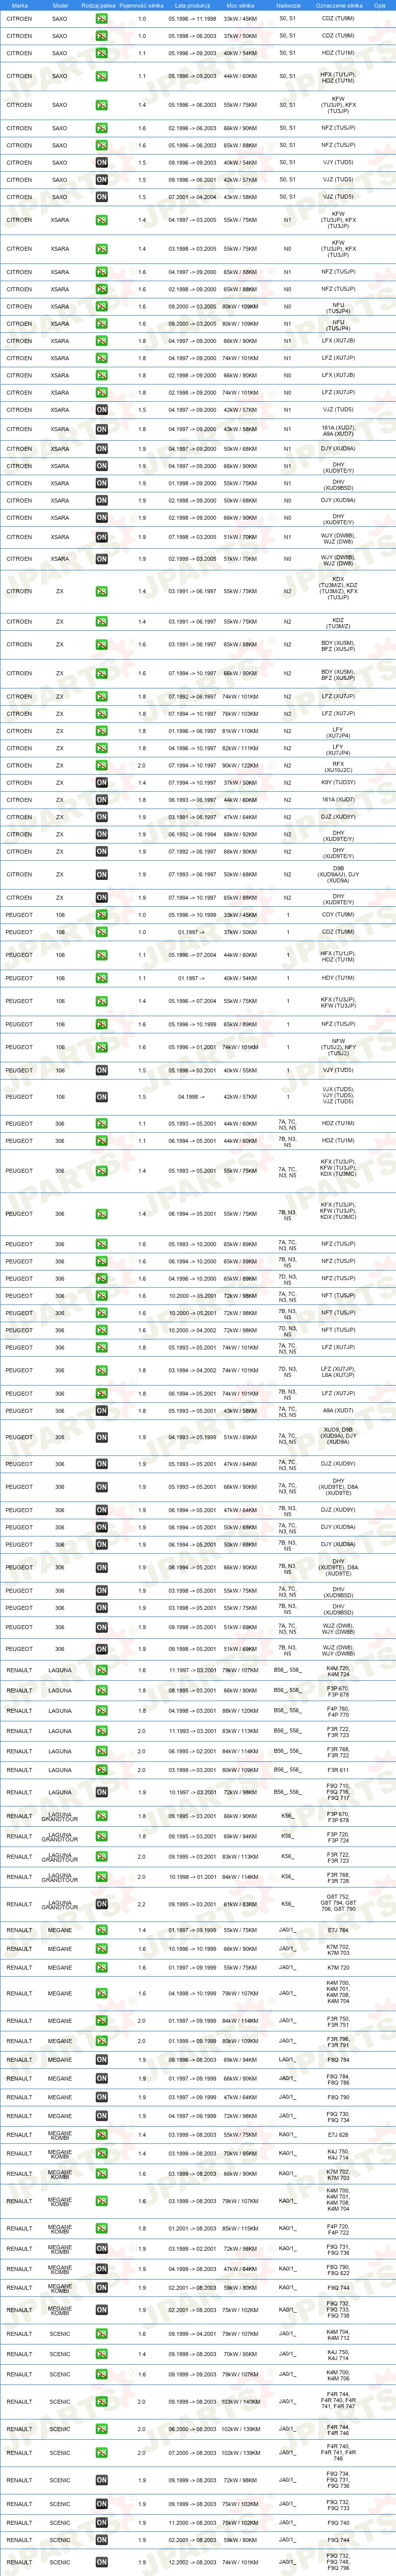The width and height of the screenshot is (396, 2576).
Task: Click diesel icon in 306 XUD9, D9B row
Action: [x=101, y=1437]
